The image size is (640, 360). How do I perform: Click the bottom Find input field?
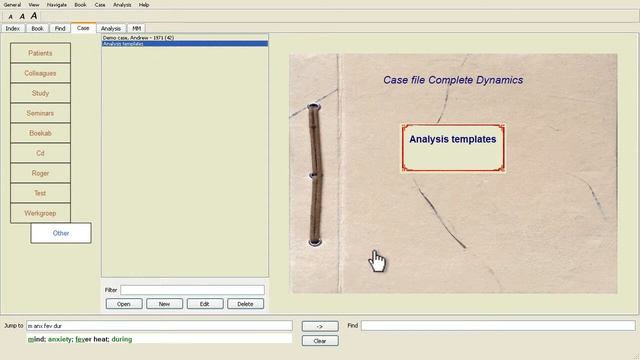click(498, 325)
